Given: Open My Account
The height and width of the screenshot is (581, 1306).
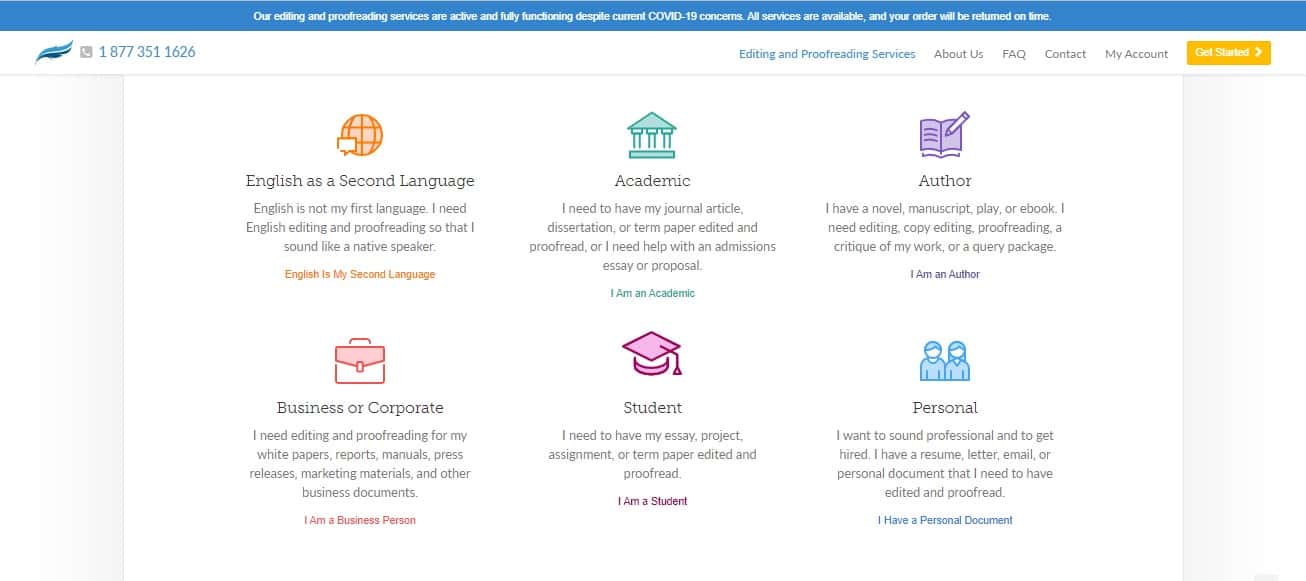Looking at the screenshot, I should pos(1136,54).
